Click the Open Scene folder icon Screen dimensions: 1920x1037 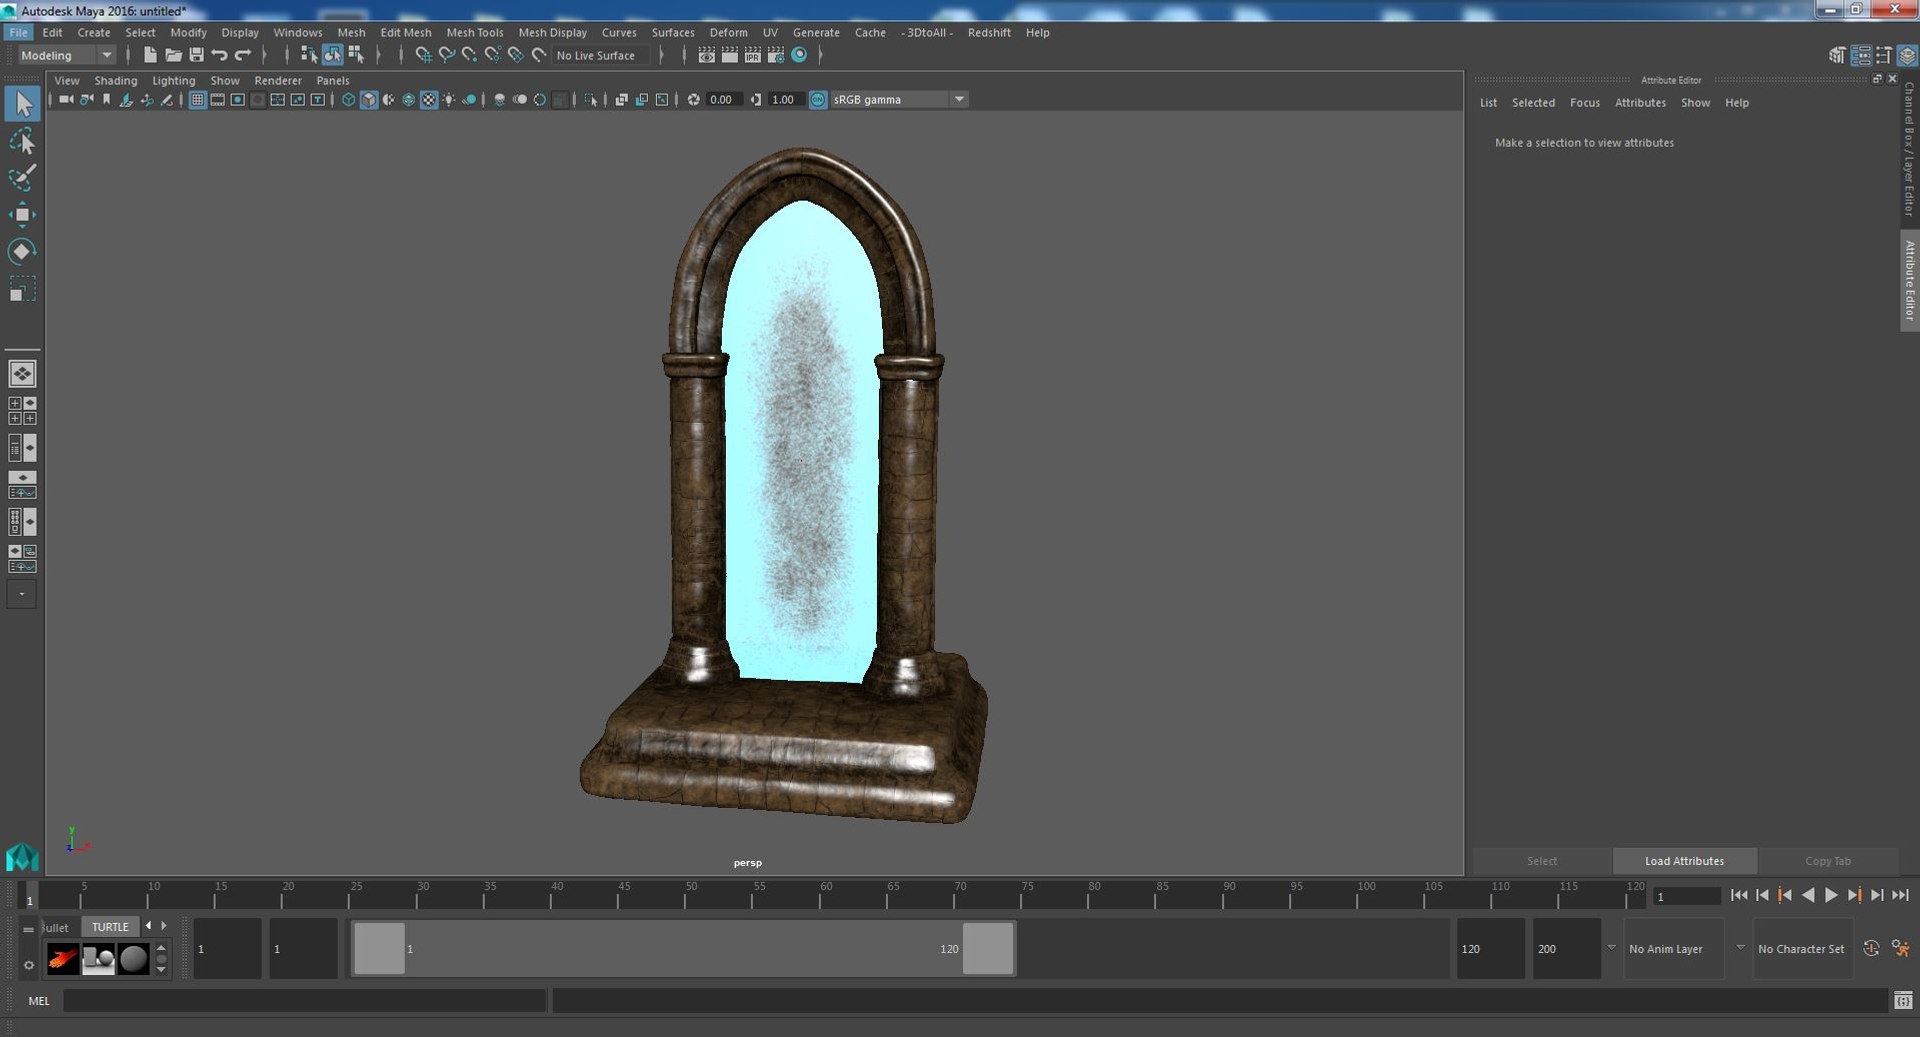(173, 55)
